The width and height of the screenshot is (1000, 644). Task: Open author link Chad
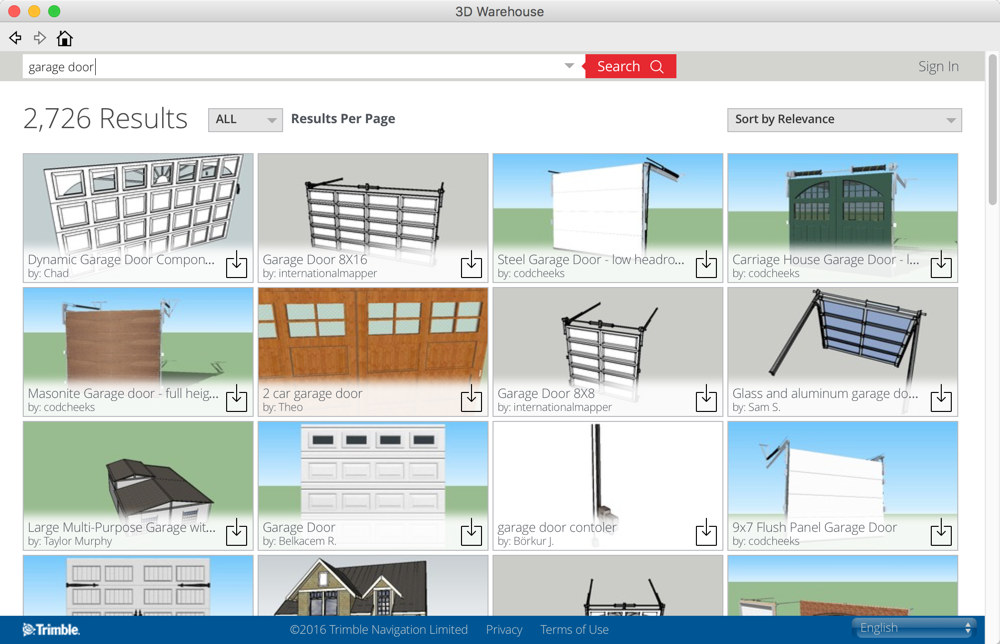pos(56,274)
